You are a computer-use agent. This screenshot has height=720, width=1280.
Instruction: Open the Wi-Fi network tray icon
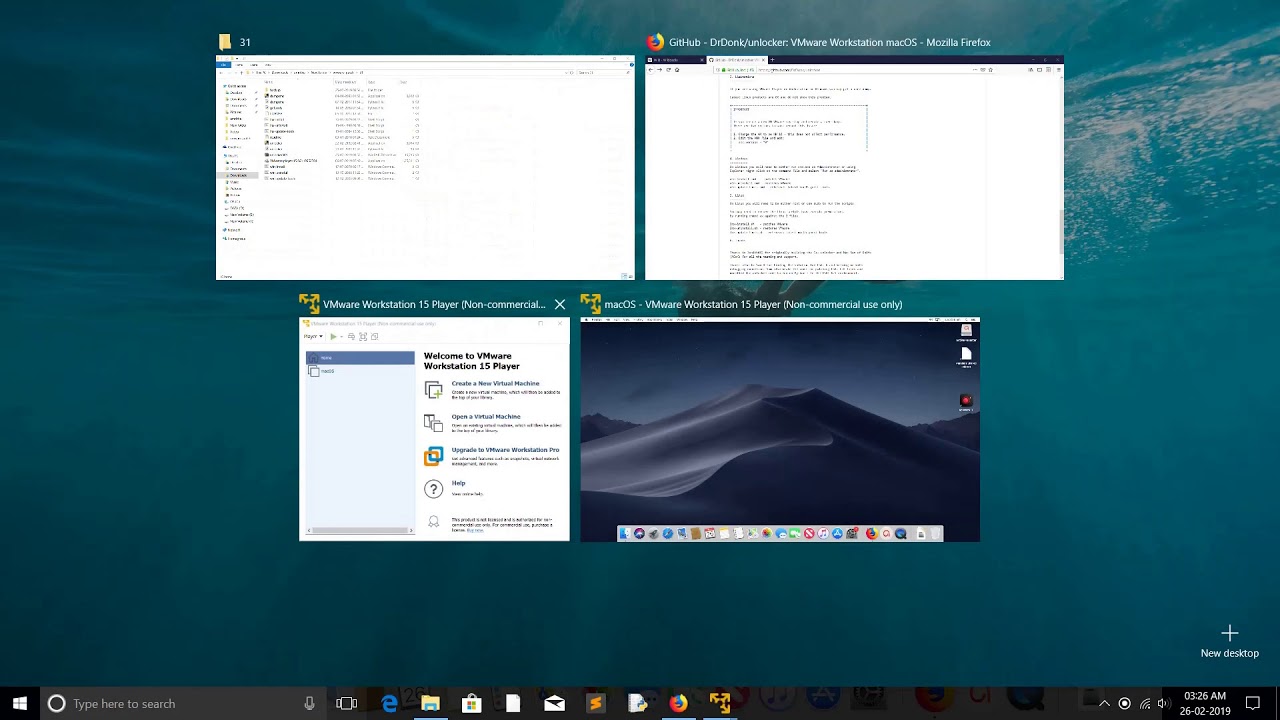pyautogui.click(x=1145, y=703)
